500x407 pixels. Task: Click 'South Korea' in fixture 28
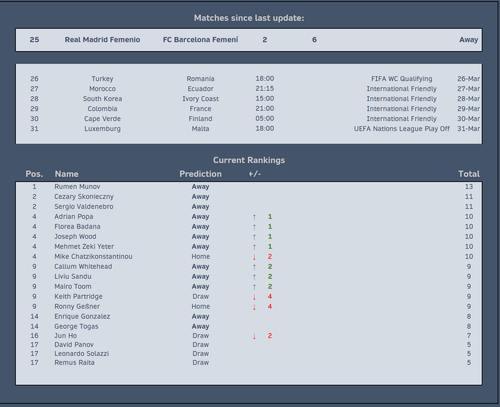(102, 99)
